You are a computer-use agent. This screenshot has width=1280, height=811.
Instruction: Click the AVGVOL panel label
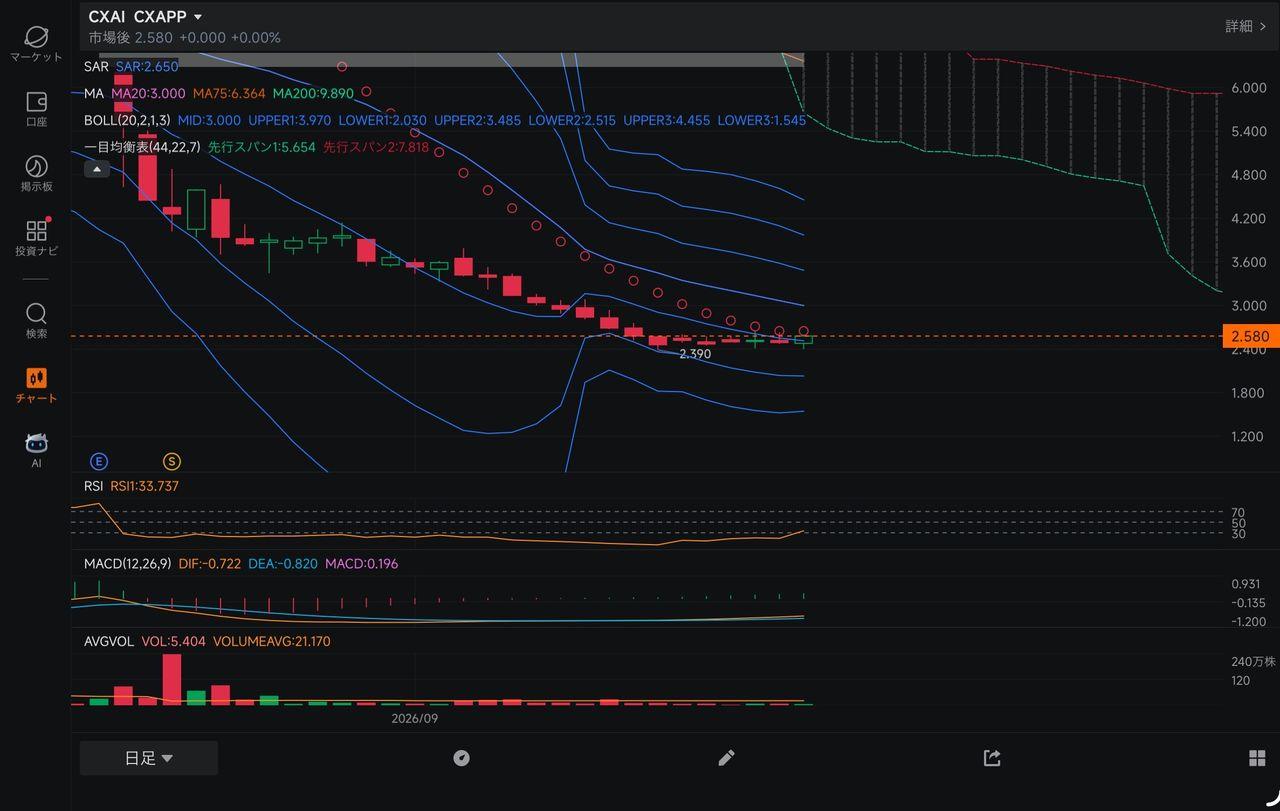tap(109, 641)
